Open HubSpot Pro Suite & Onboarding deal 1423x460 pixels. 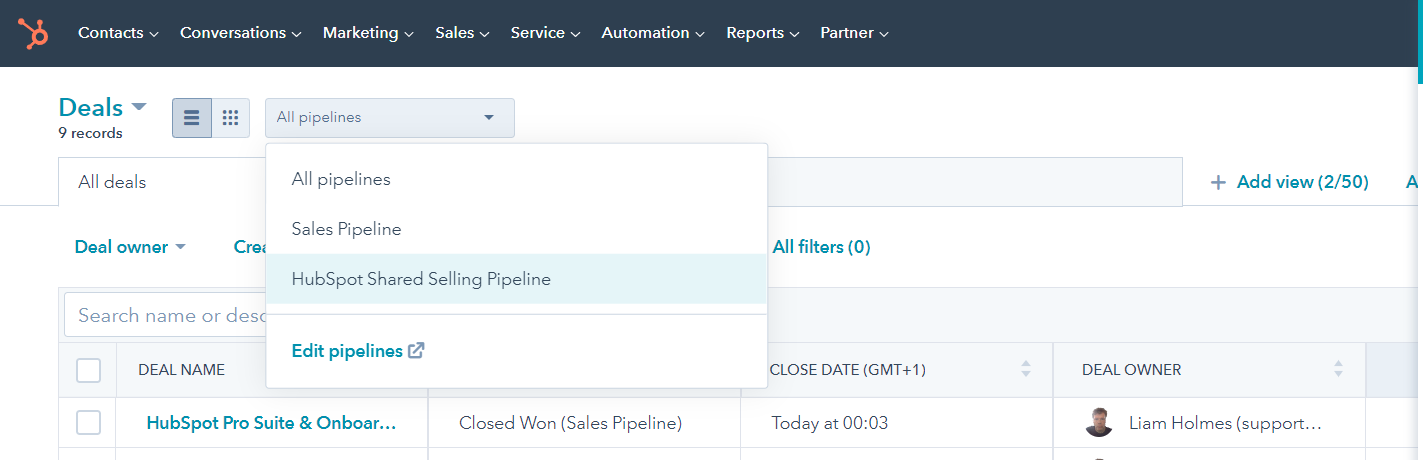(271, 423)
